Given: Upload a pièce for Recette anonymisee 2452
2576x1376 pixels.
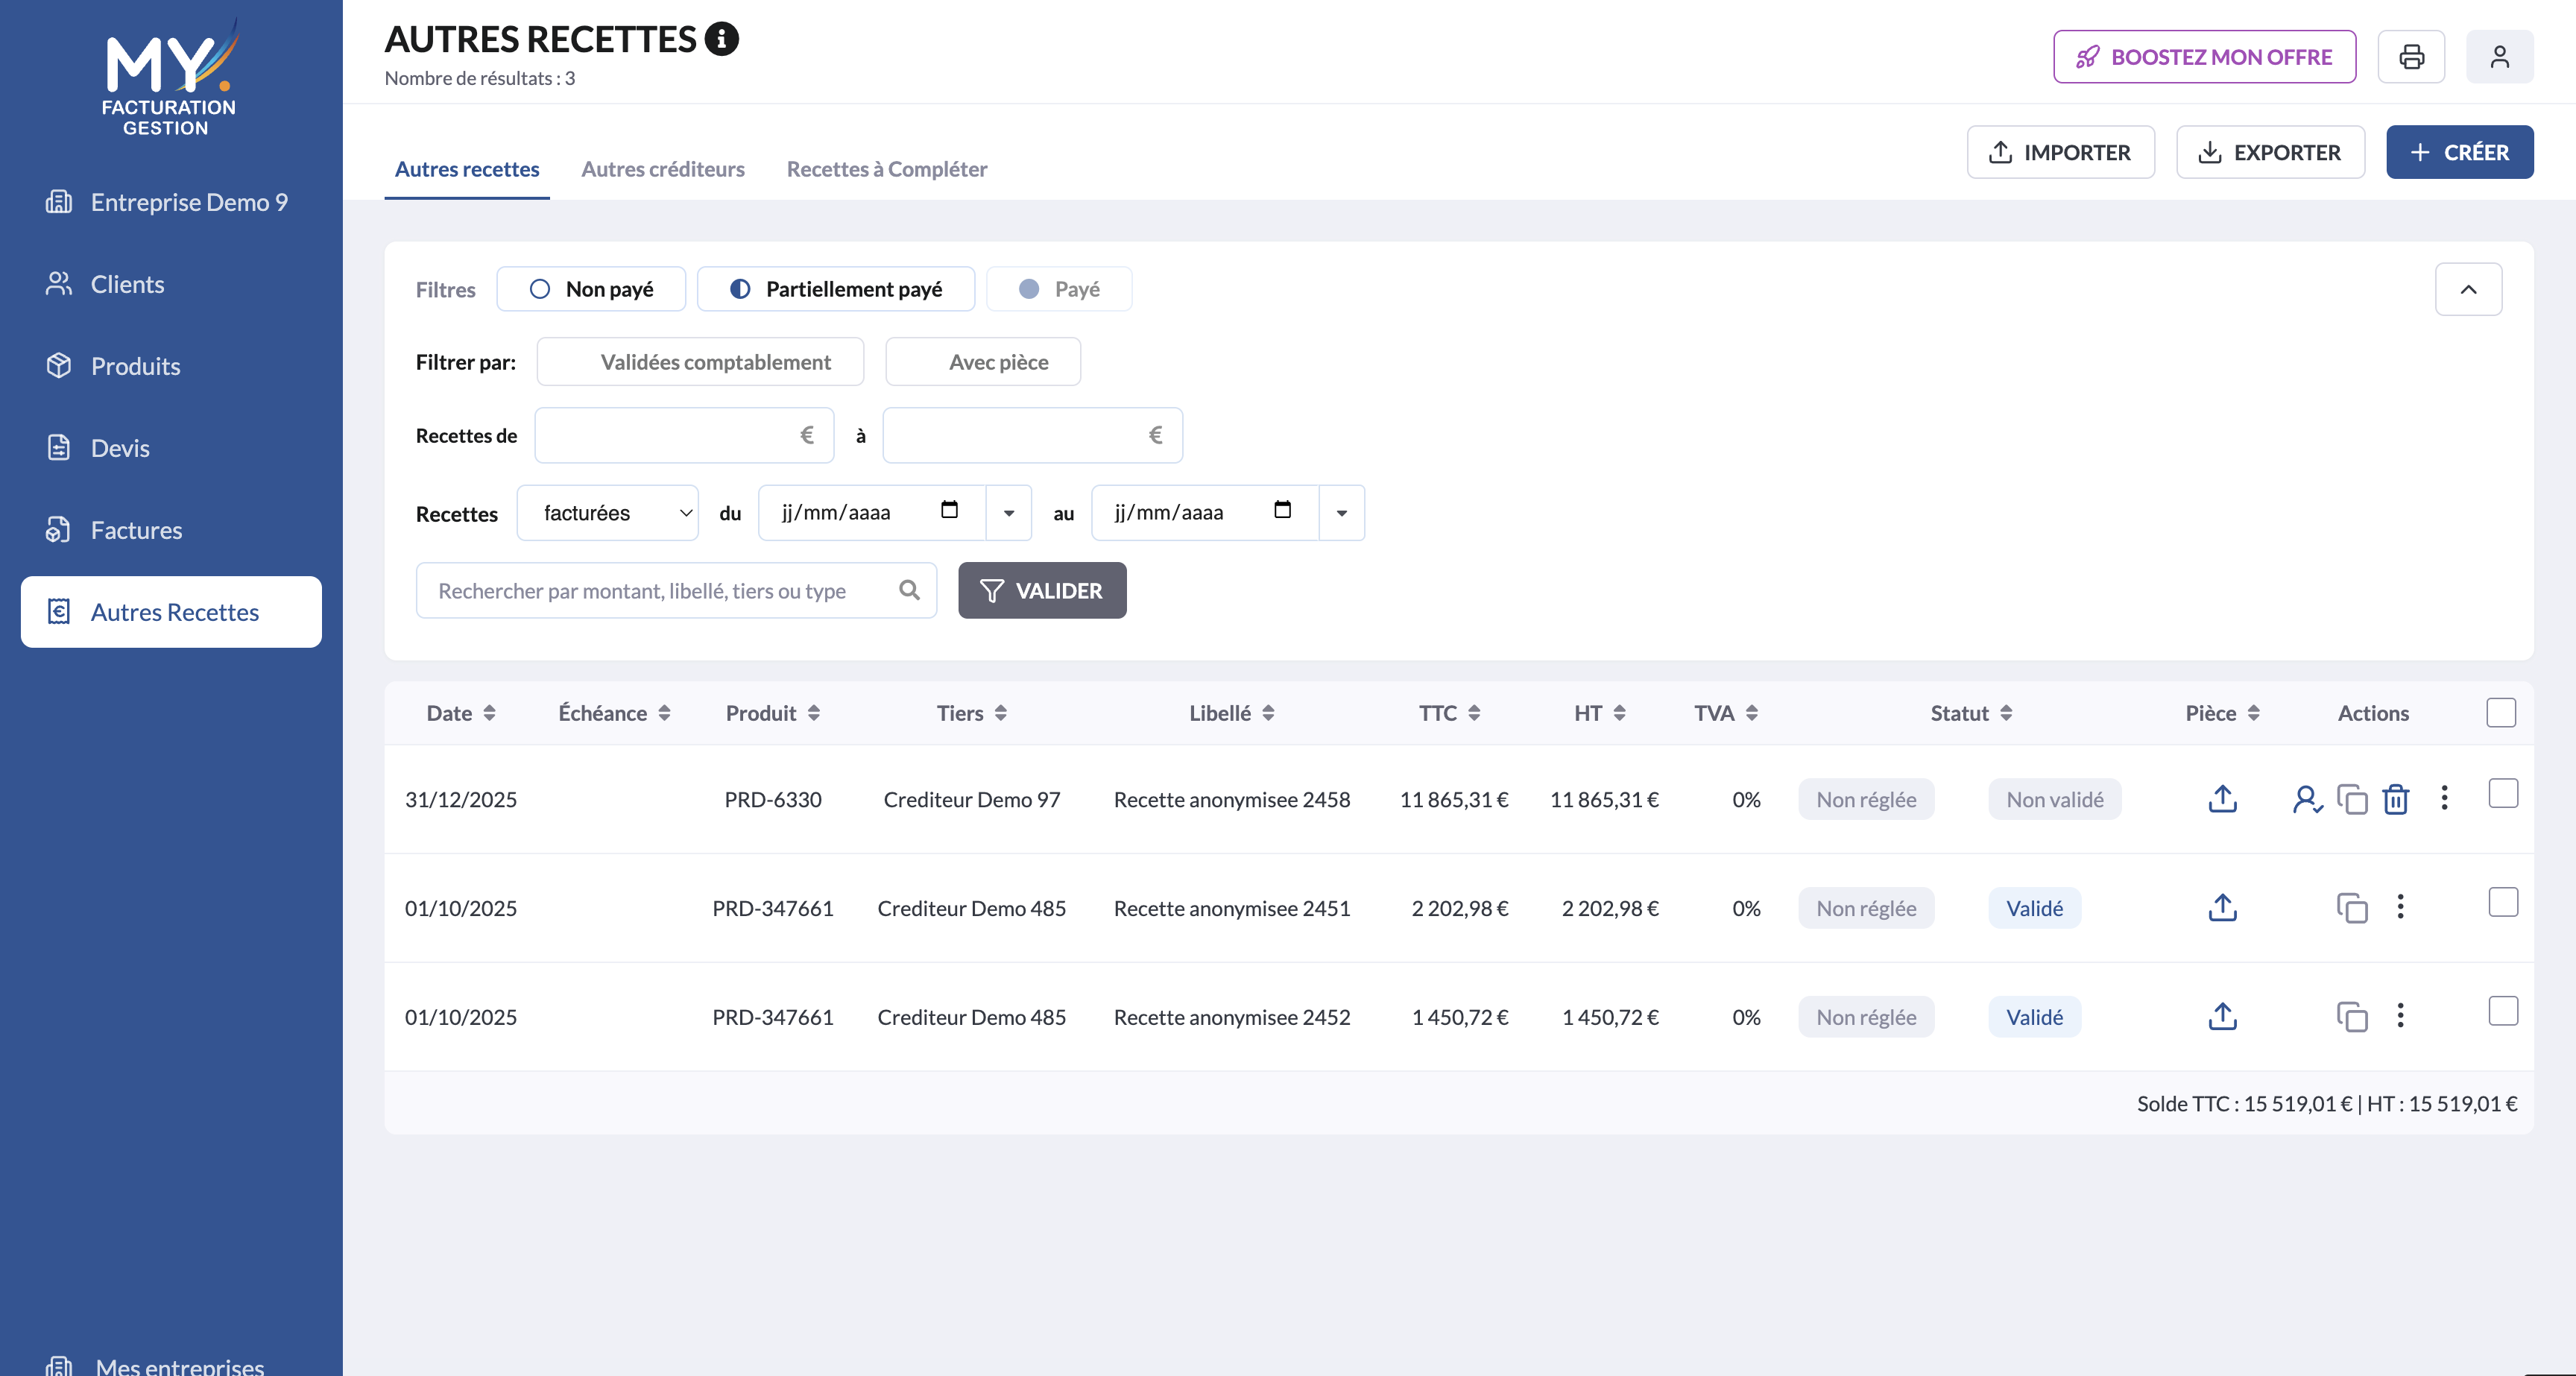Looking at the screenshot, I should tap(2222, 1017).
